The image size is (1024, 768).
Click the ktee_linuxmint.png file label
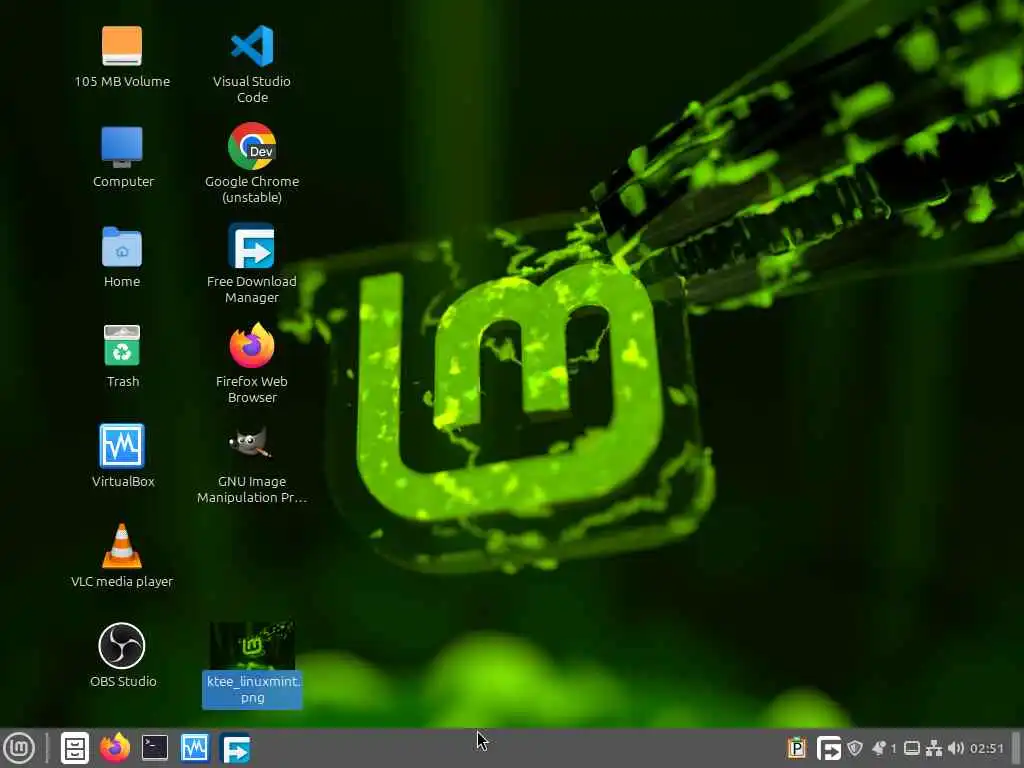coord(252,689)
